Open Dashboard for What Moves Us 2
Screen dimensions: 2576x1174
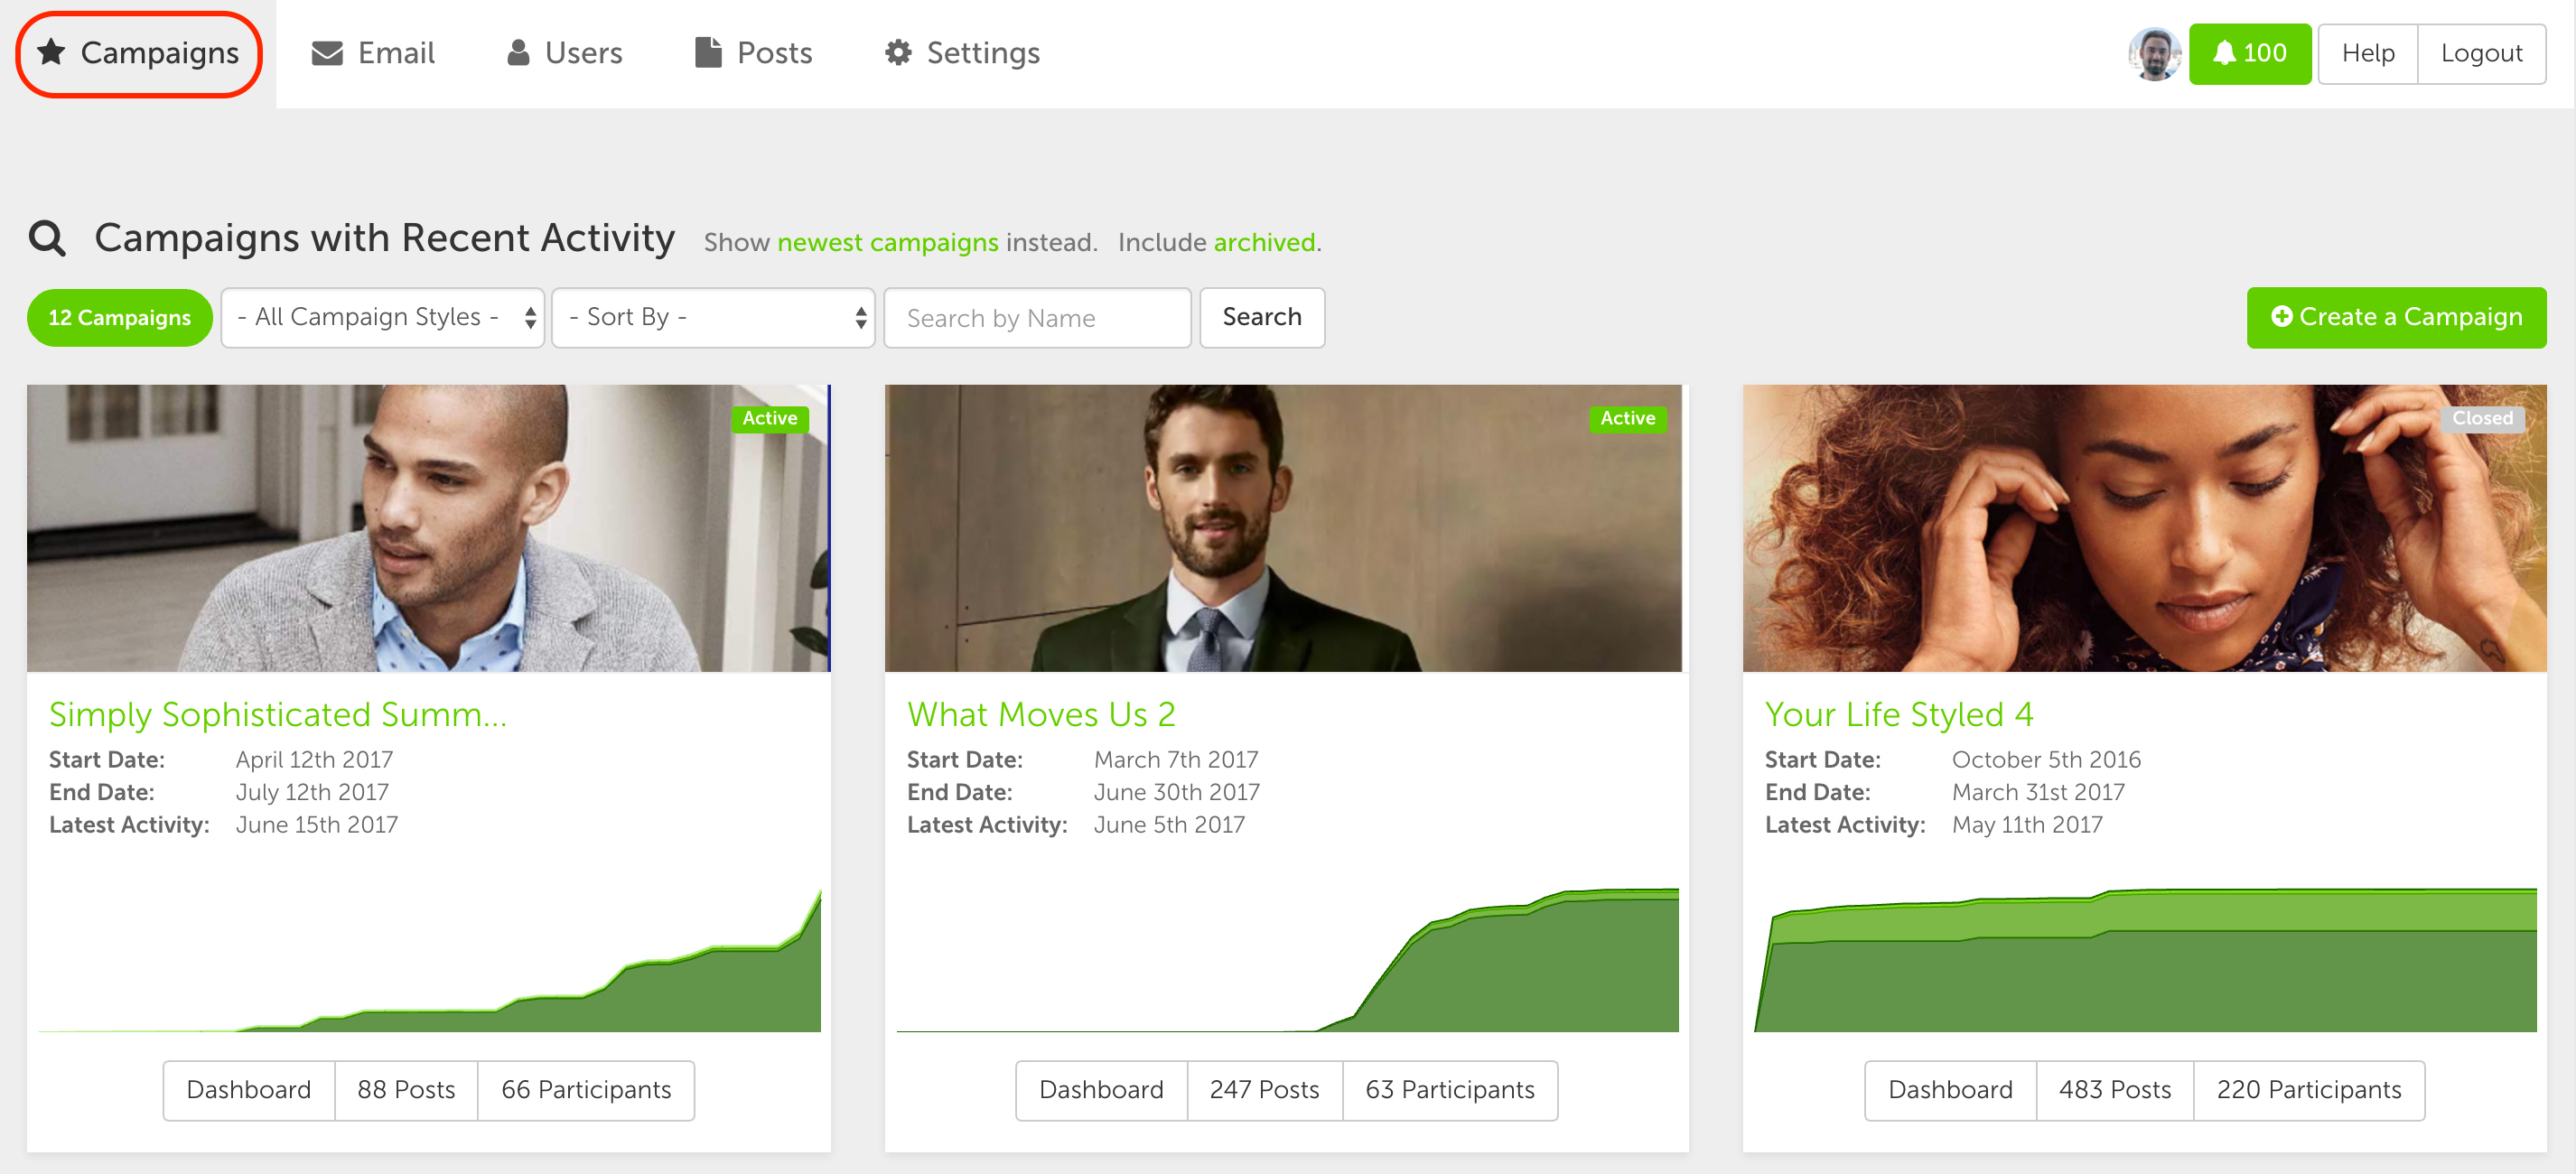1101,1090
